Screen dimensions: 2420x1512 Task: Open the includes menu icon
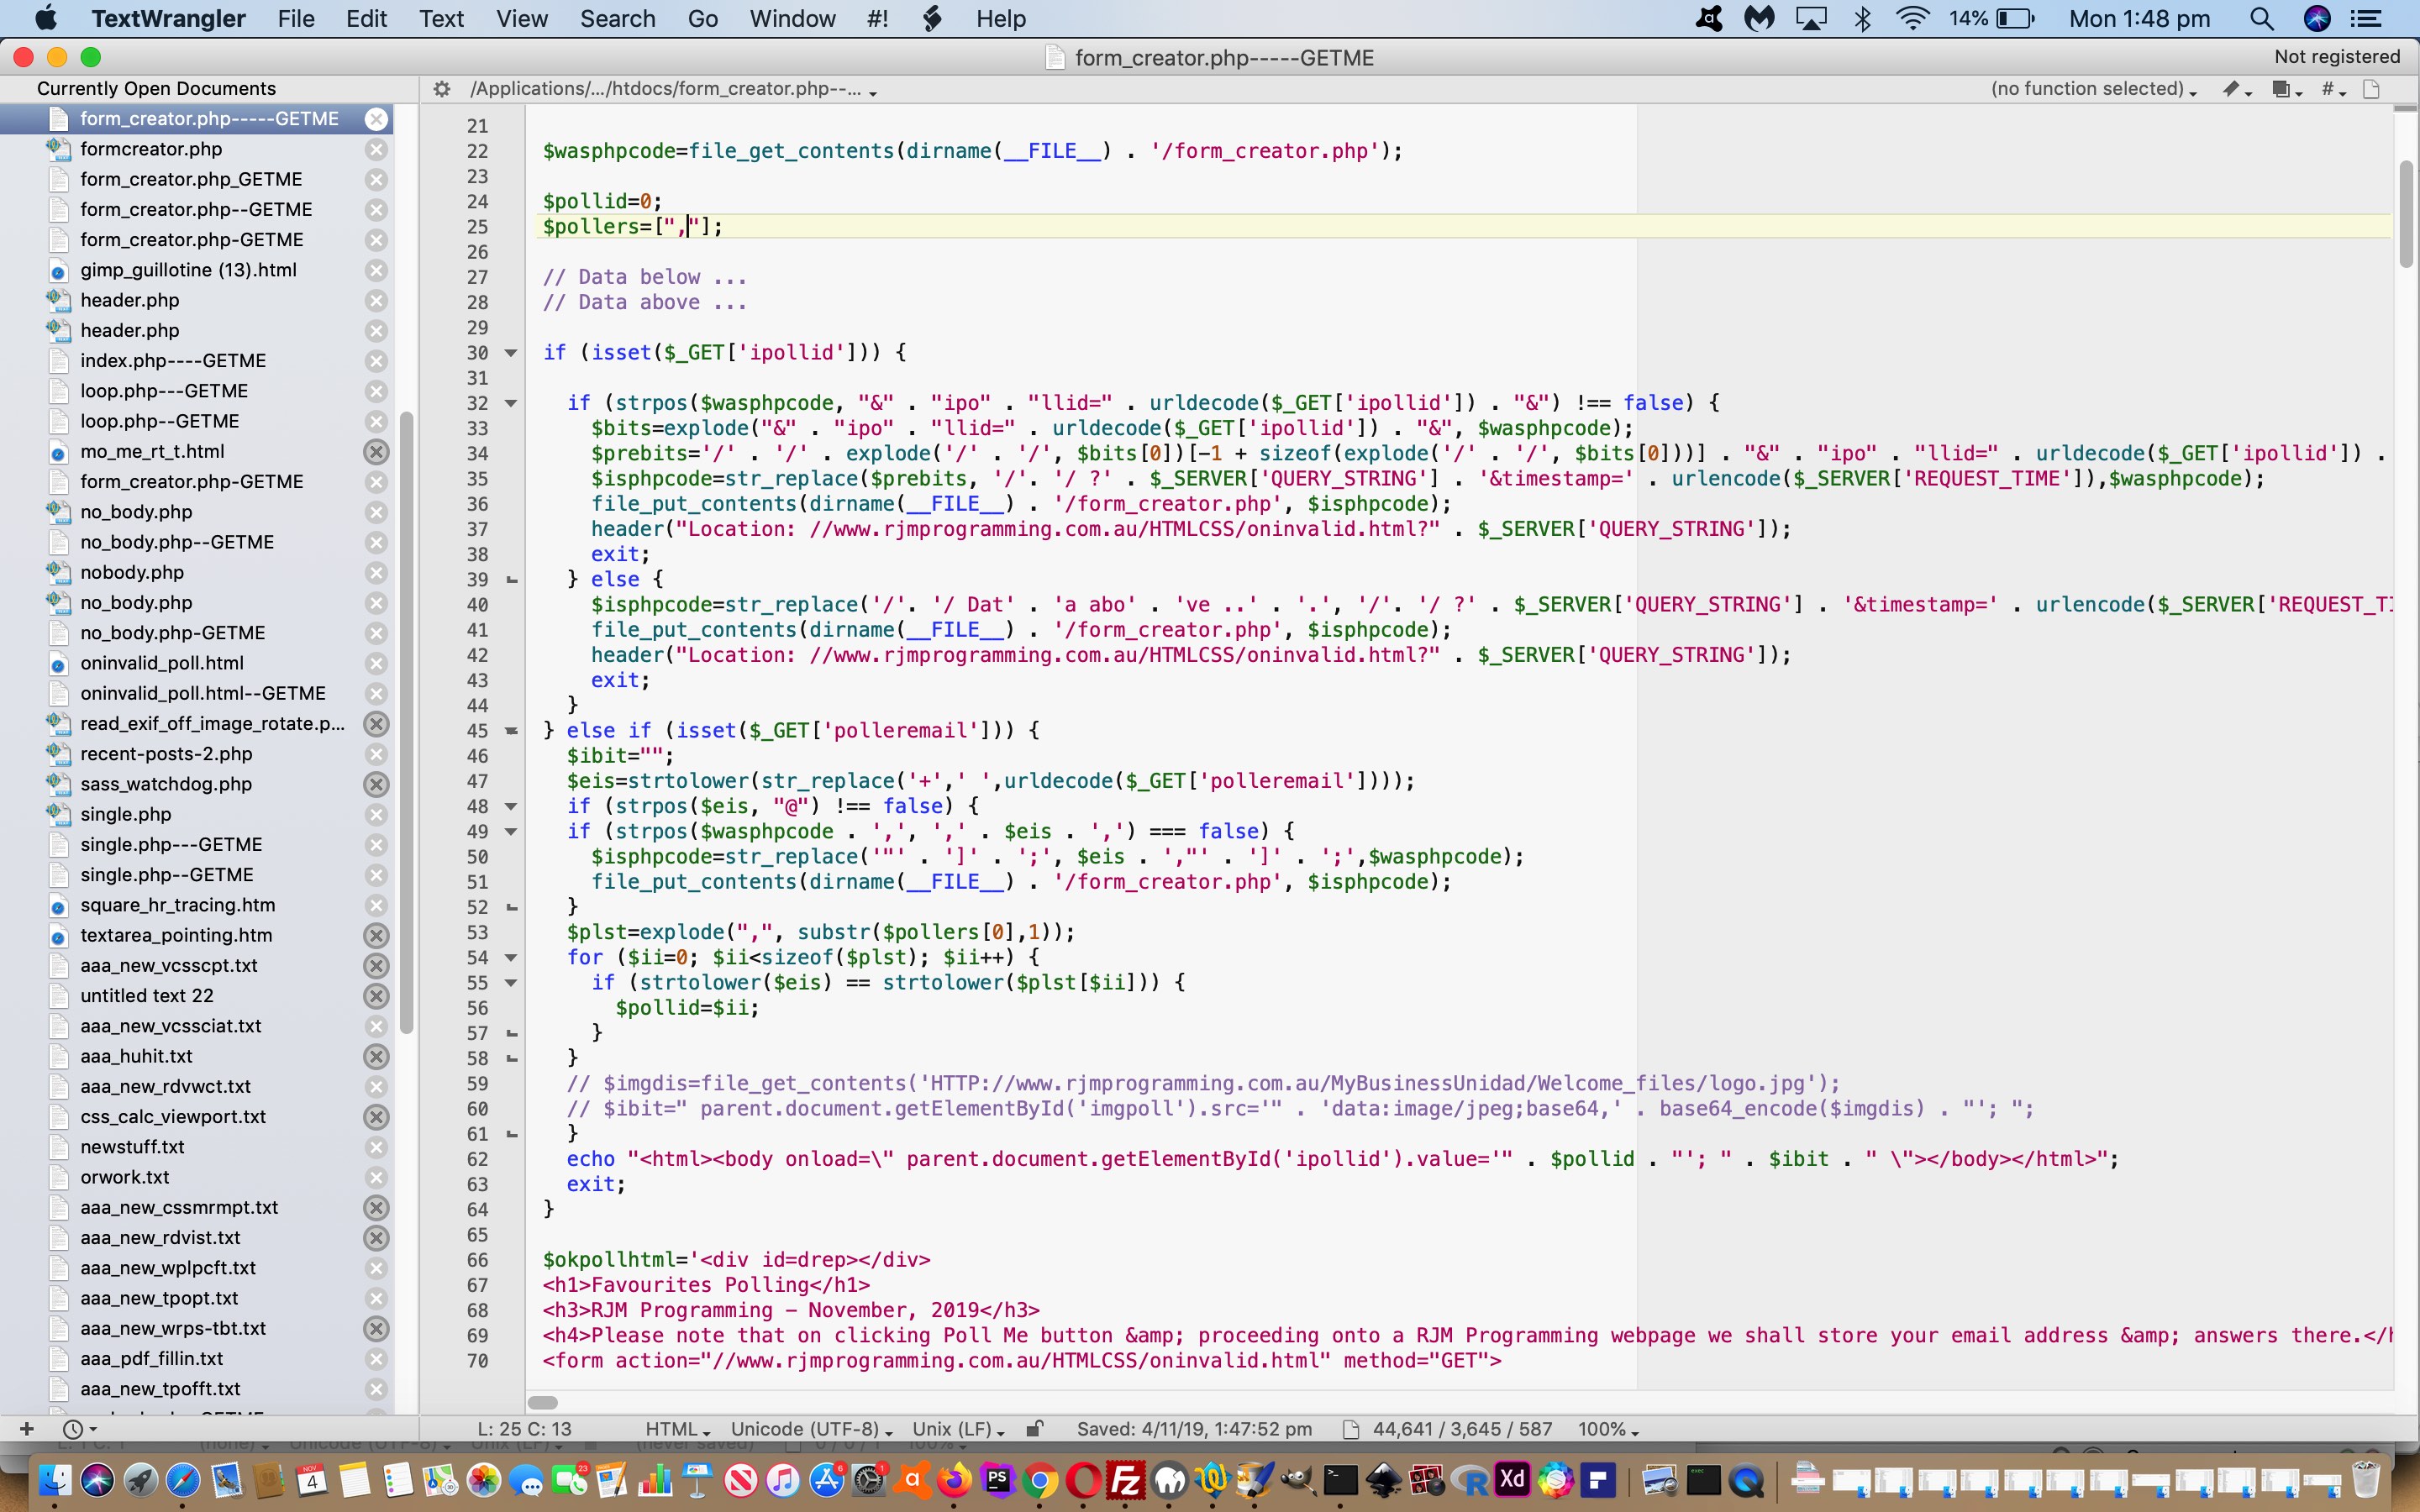click(x=2286, y=89)
